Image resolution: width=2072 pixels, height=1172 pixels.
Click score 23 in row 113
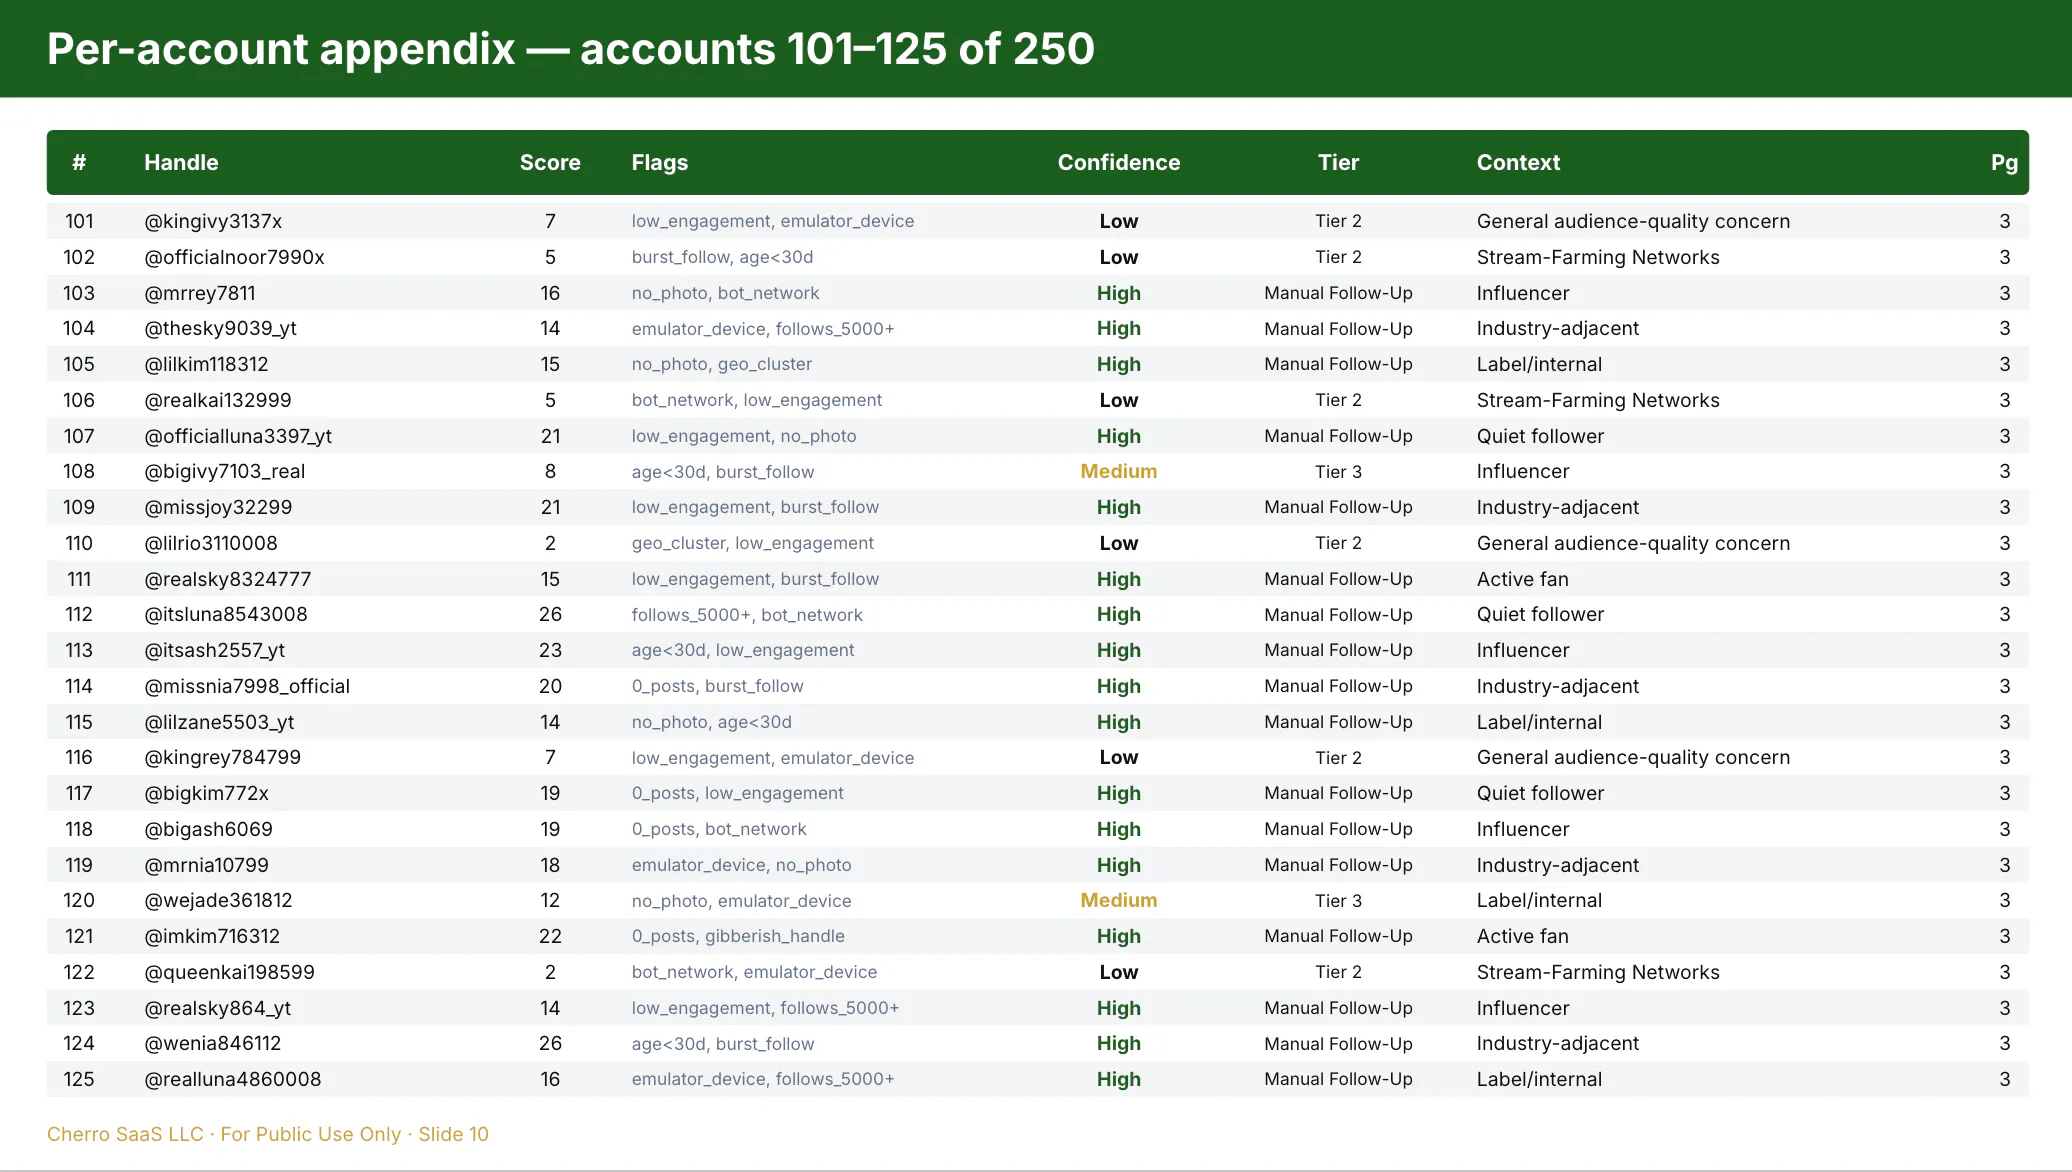[x=550, y=650]
